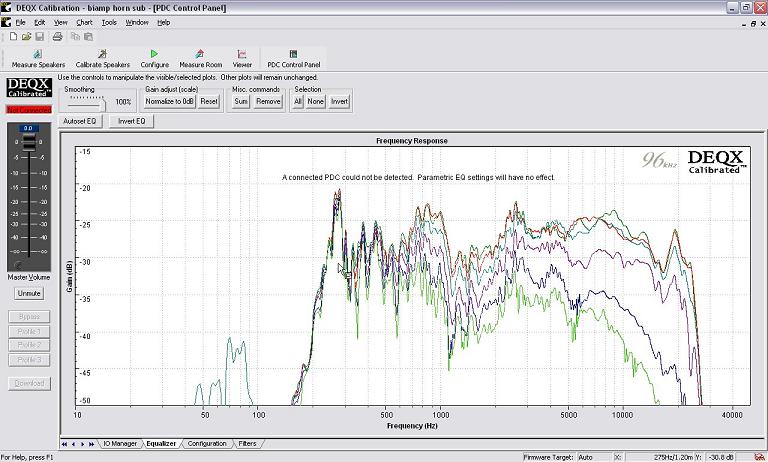Click the Bypass button
768x462 pixels.
click(x=29, y=316)
